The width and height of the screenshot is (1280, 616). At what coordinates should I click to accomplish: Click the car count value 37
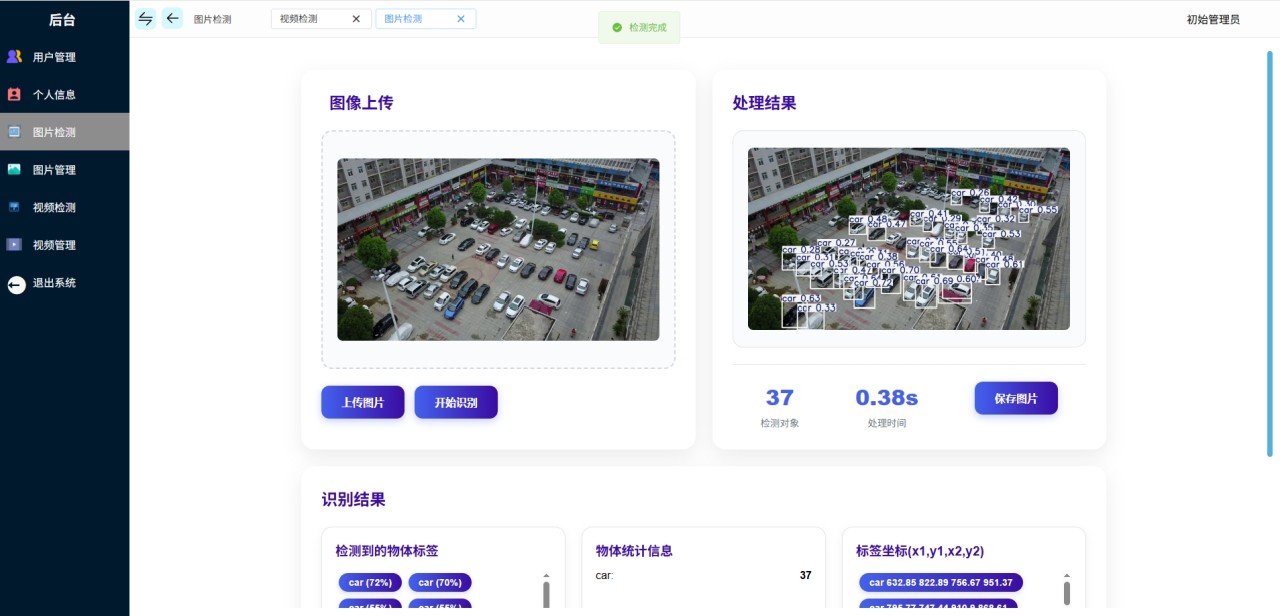coord(805,575)
